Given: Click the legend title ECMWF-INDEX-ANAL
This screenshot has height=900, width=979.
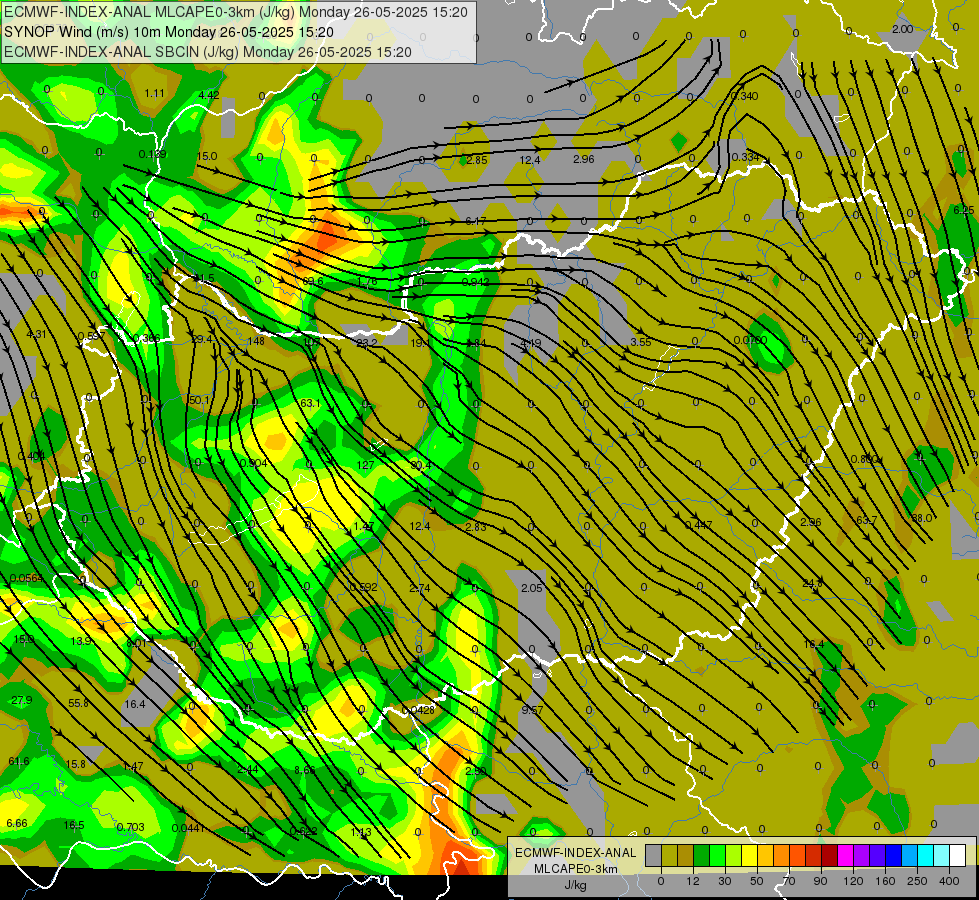Looking at the screenshot, I should coord(575,853).
